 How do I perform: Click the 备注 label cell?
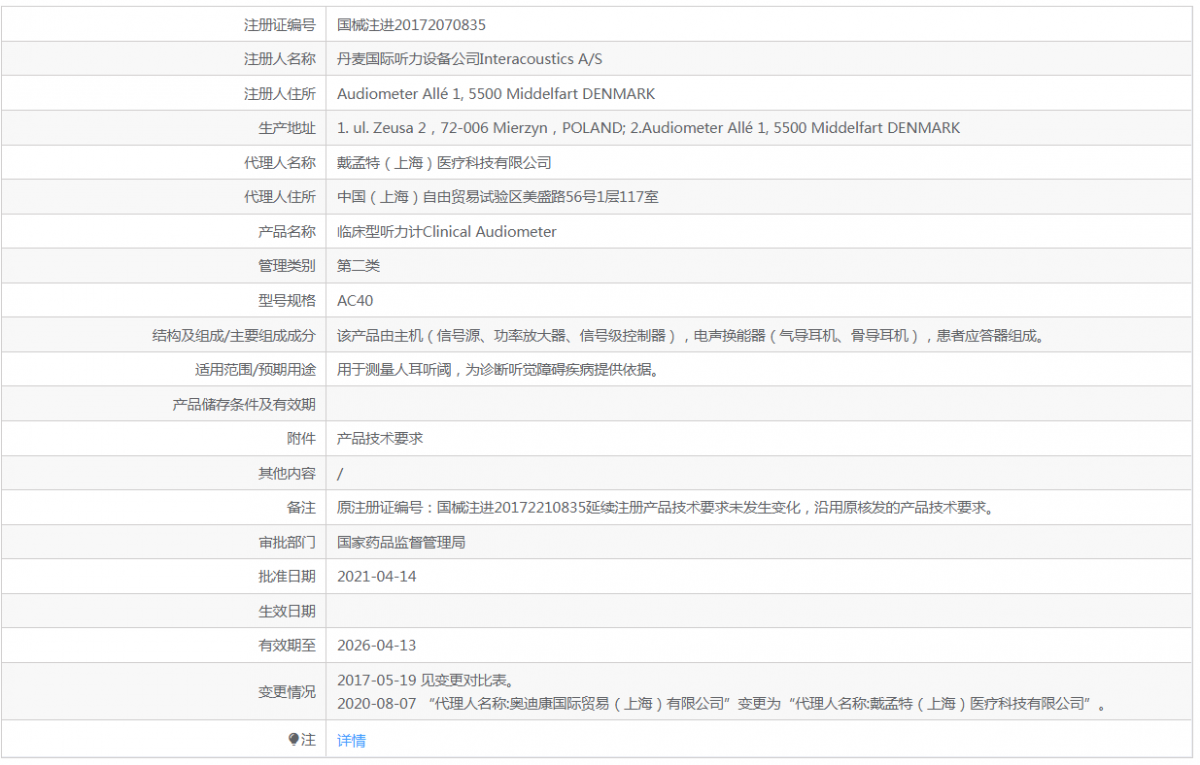[164, 508]
